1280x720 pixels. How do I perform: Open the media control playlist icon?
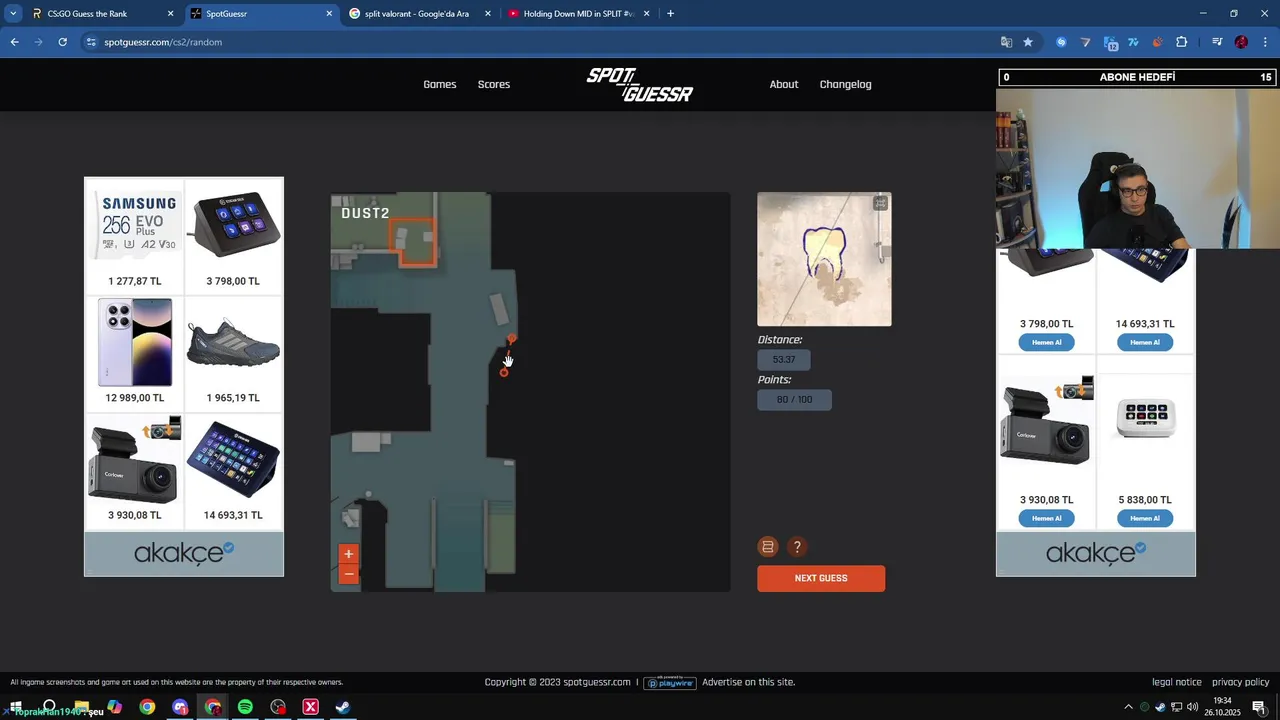[1217, 42]
